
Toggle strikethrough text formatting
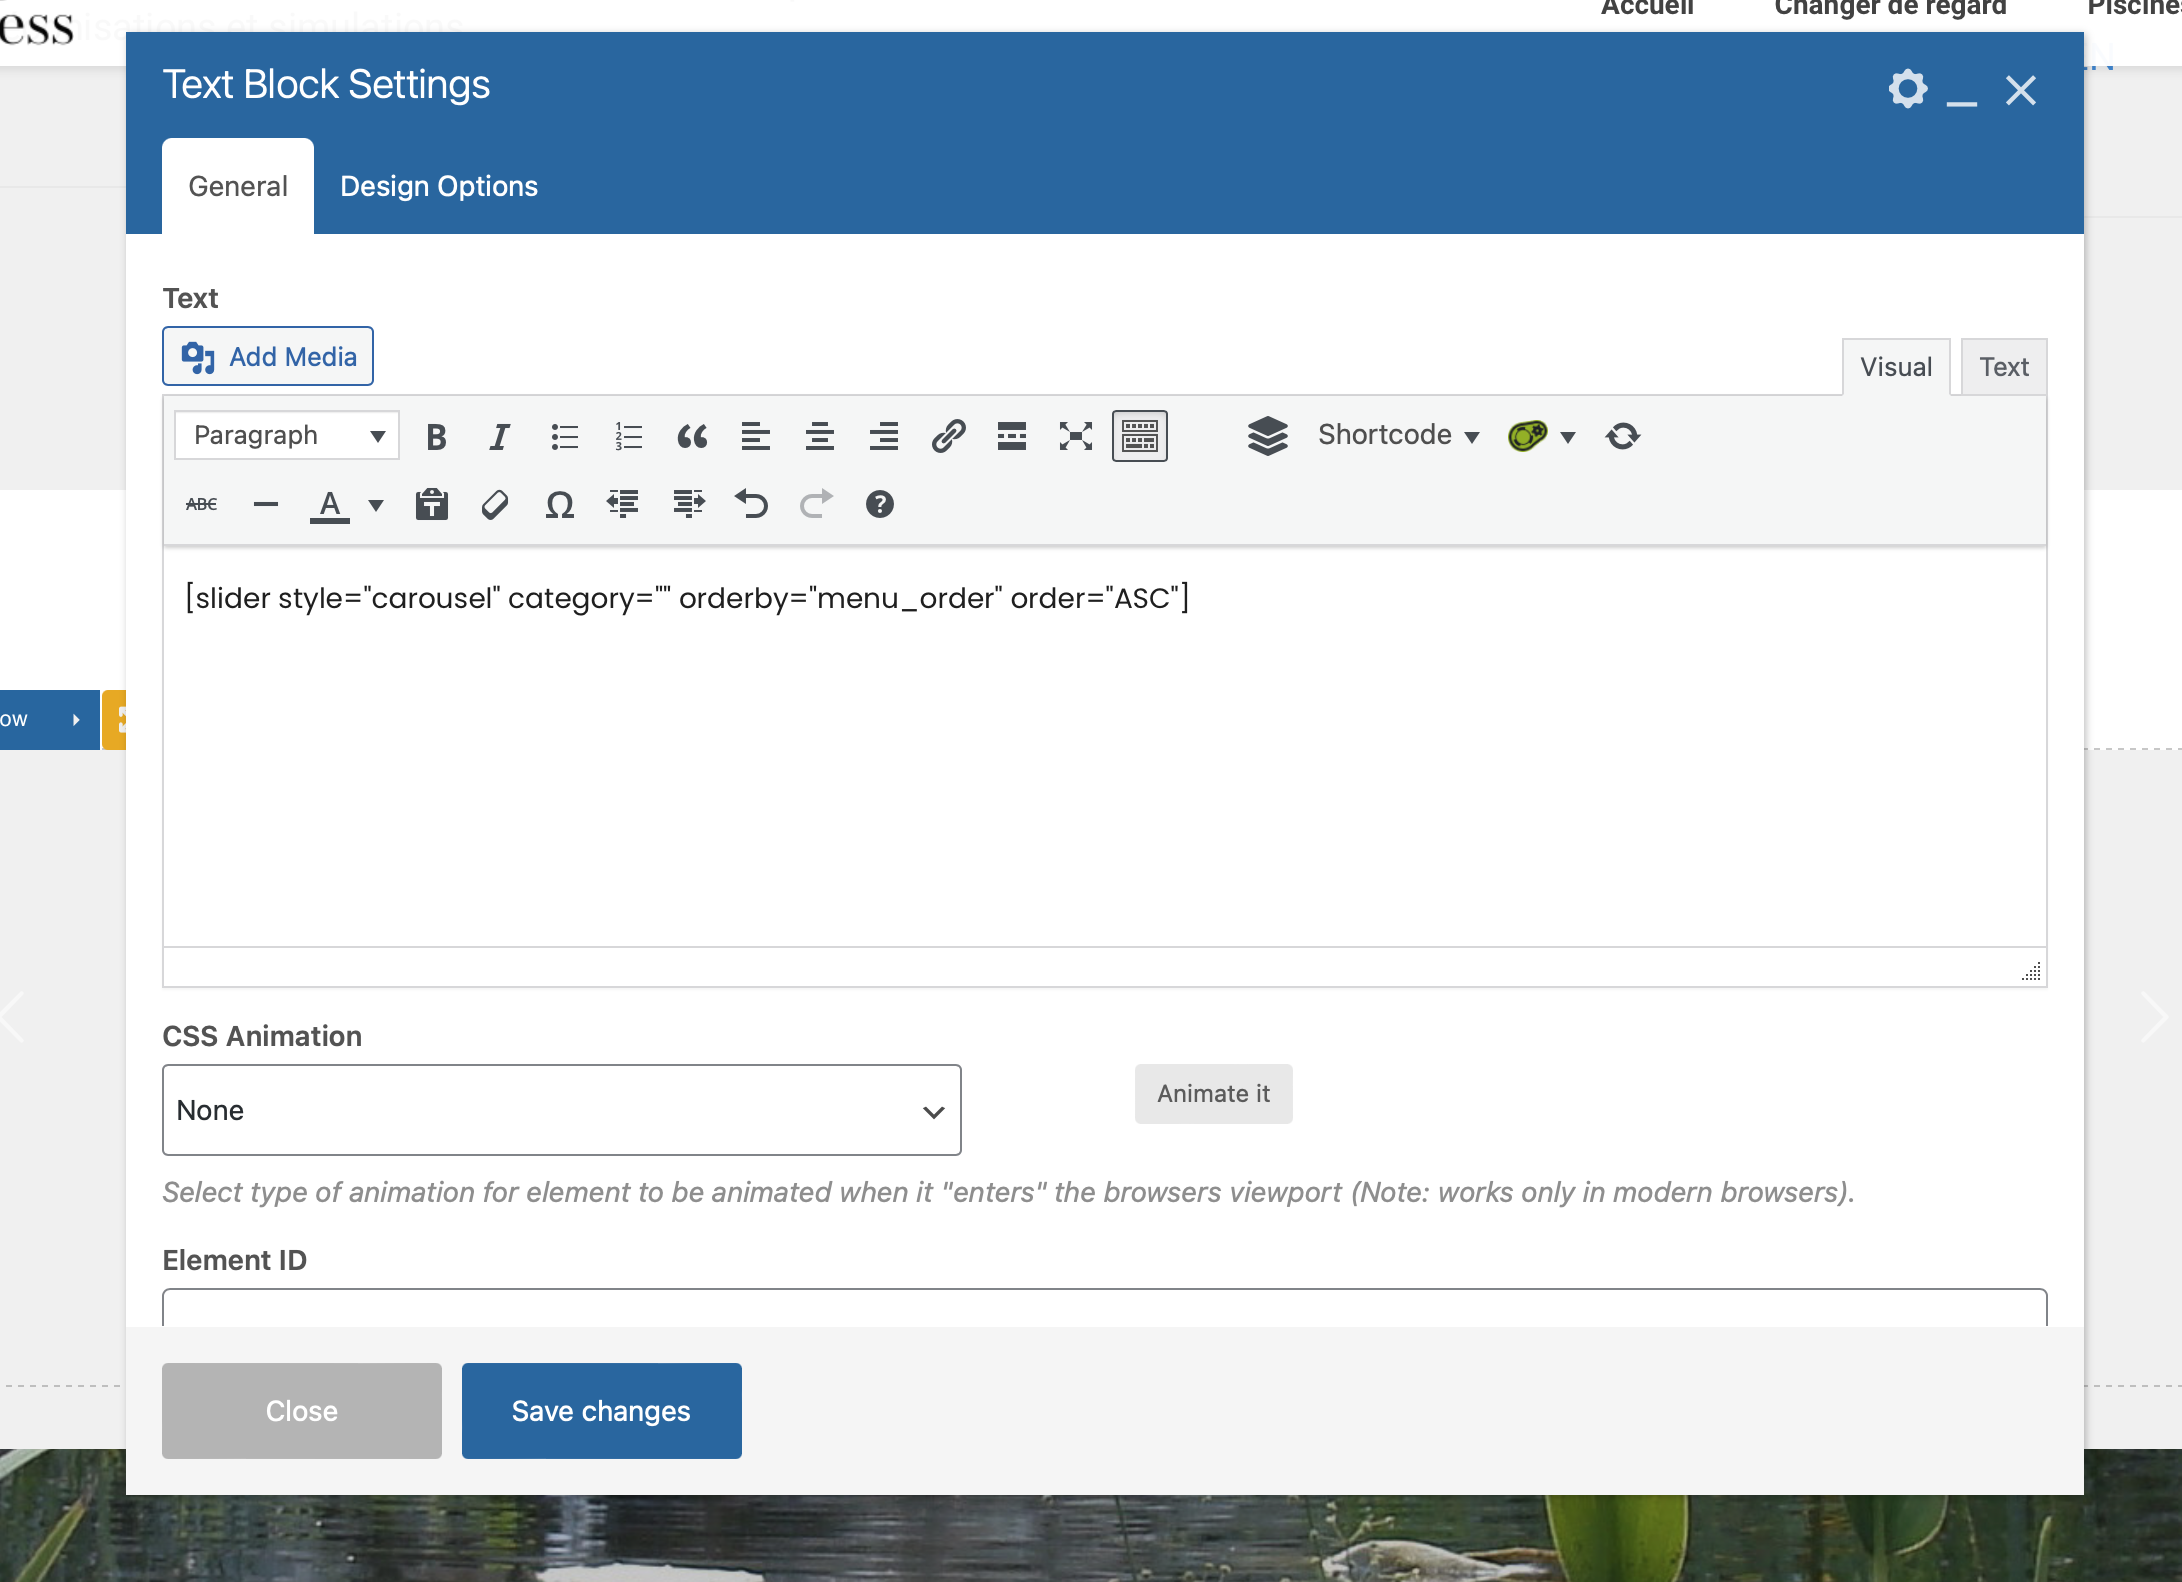click(202, 503)
